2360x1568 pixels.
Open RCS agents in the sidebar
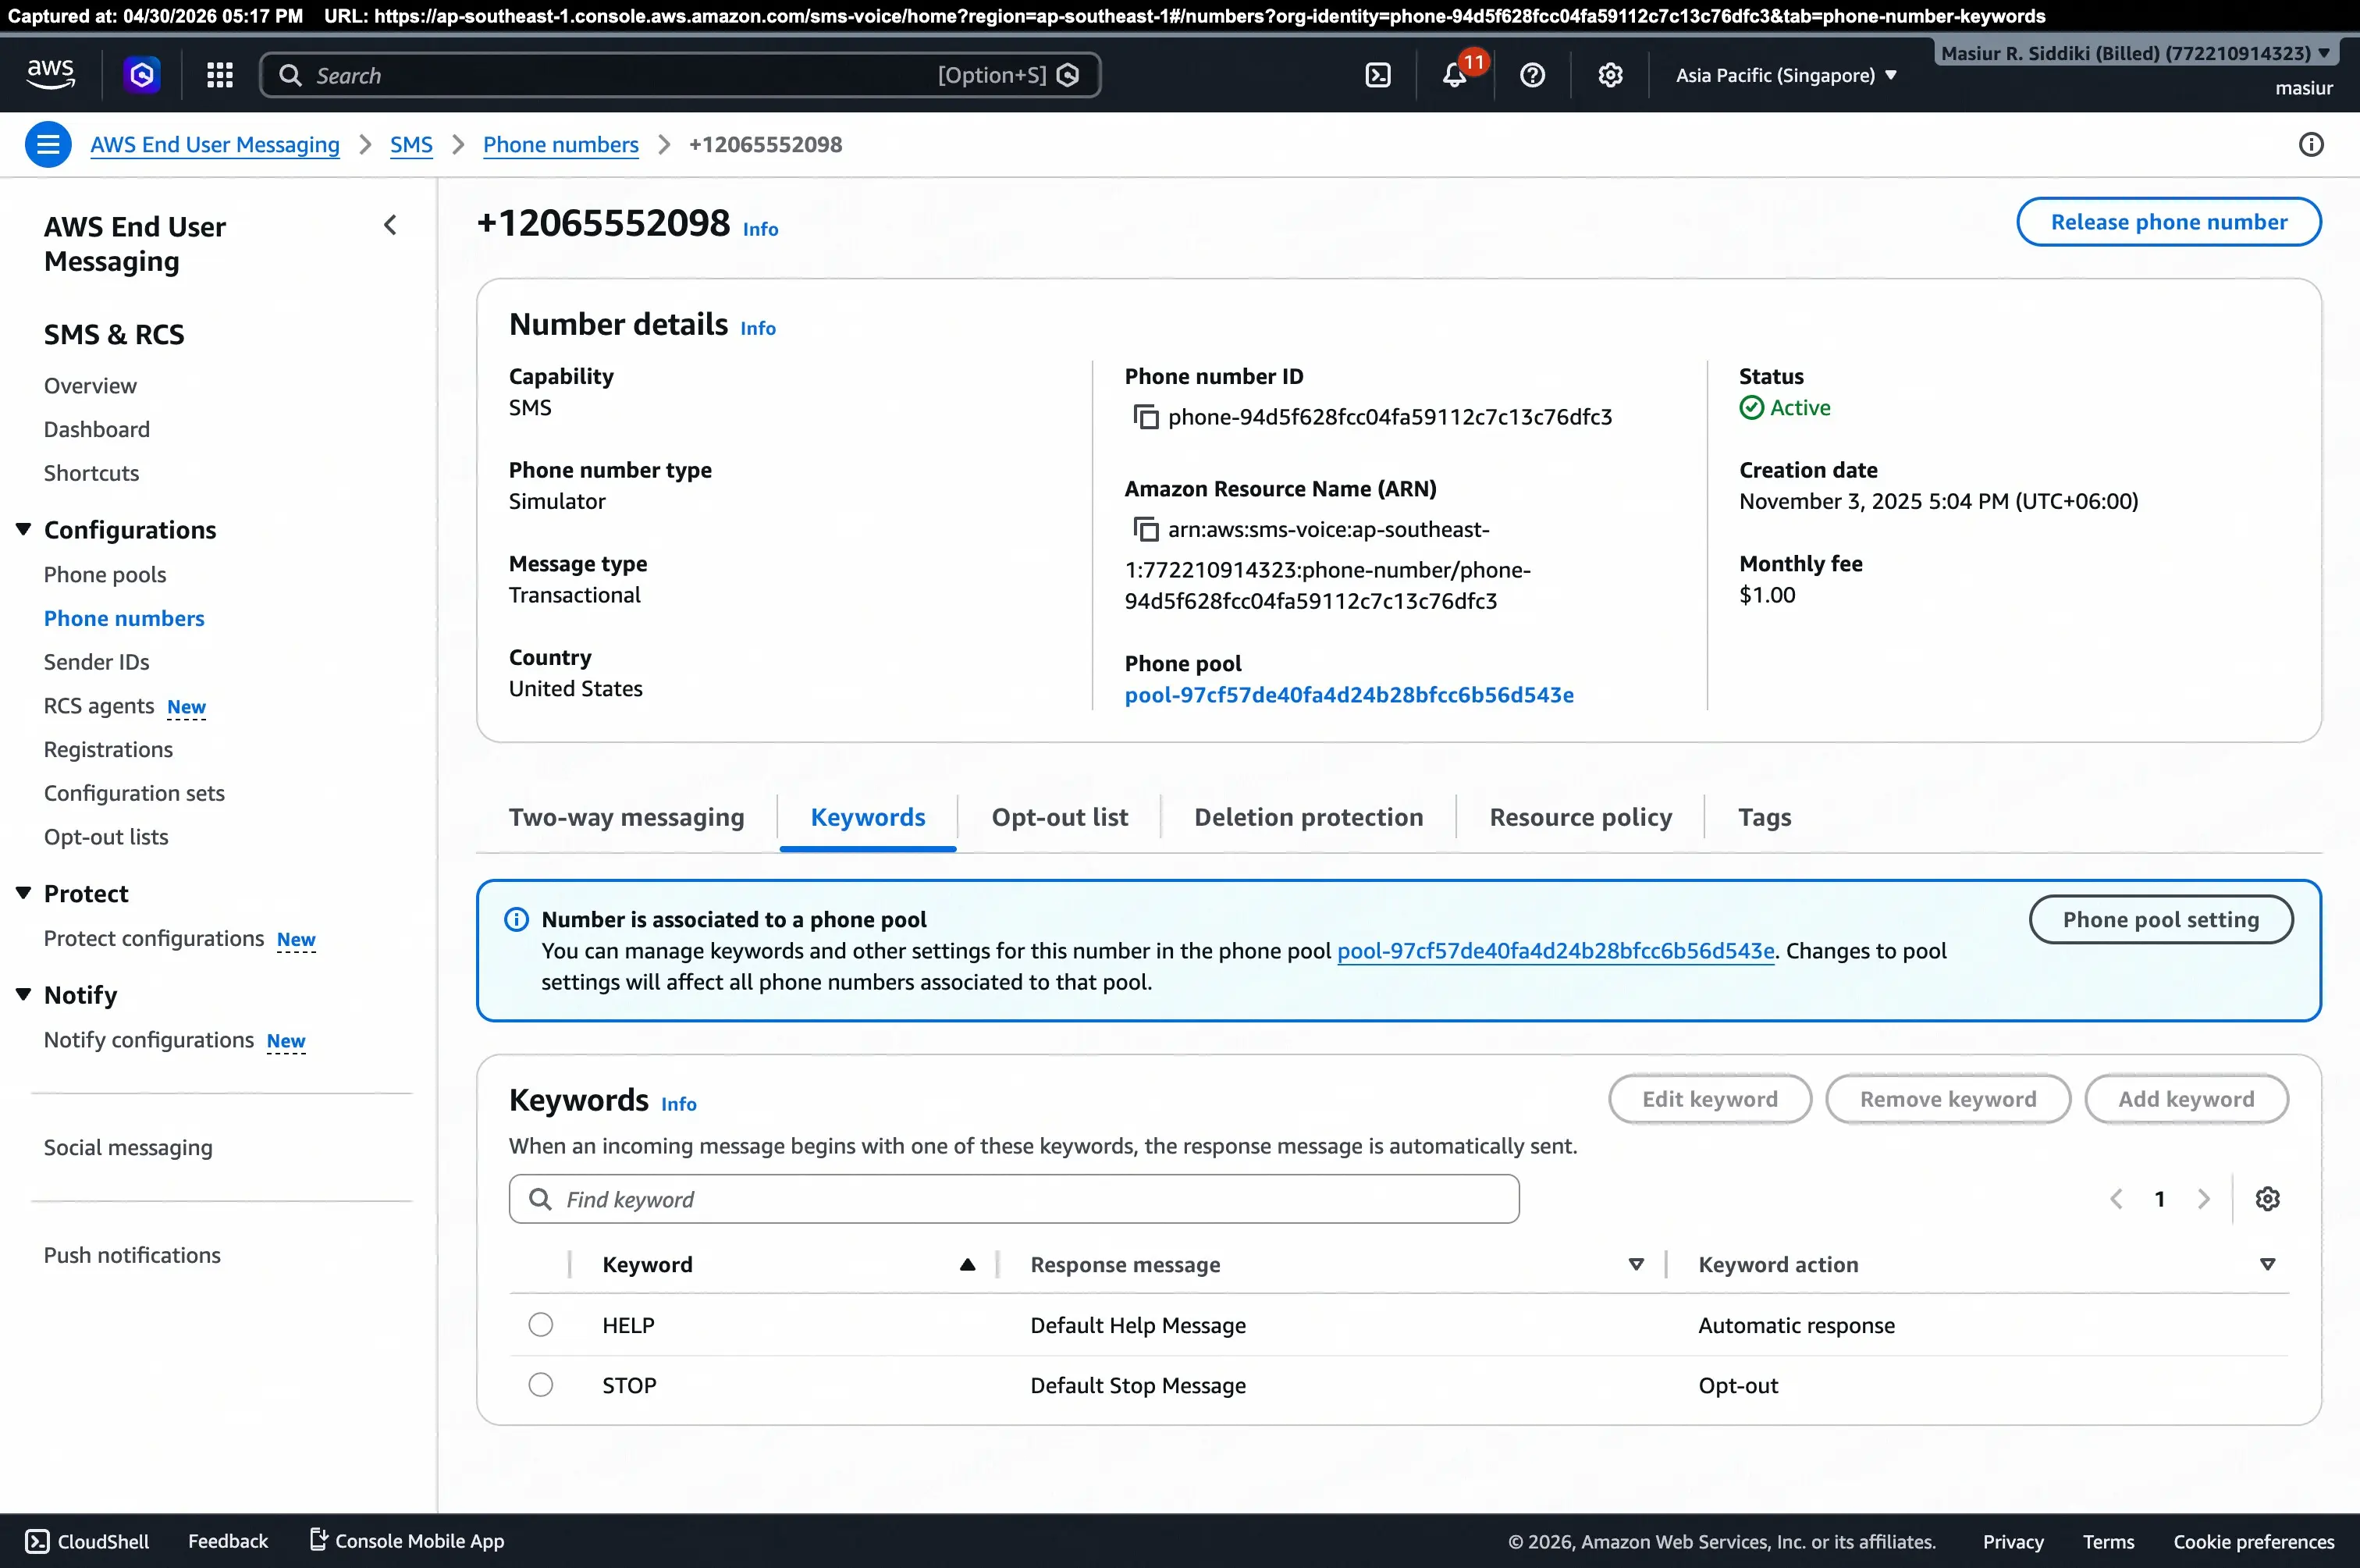pos(99,706)
